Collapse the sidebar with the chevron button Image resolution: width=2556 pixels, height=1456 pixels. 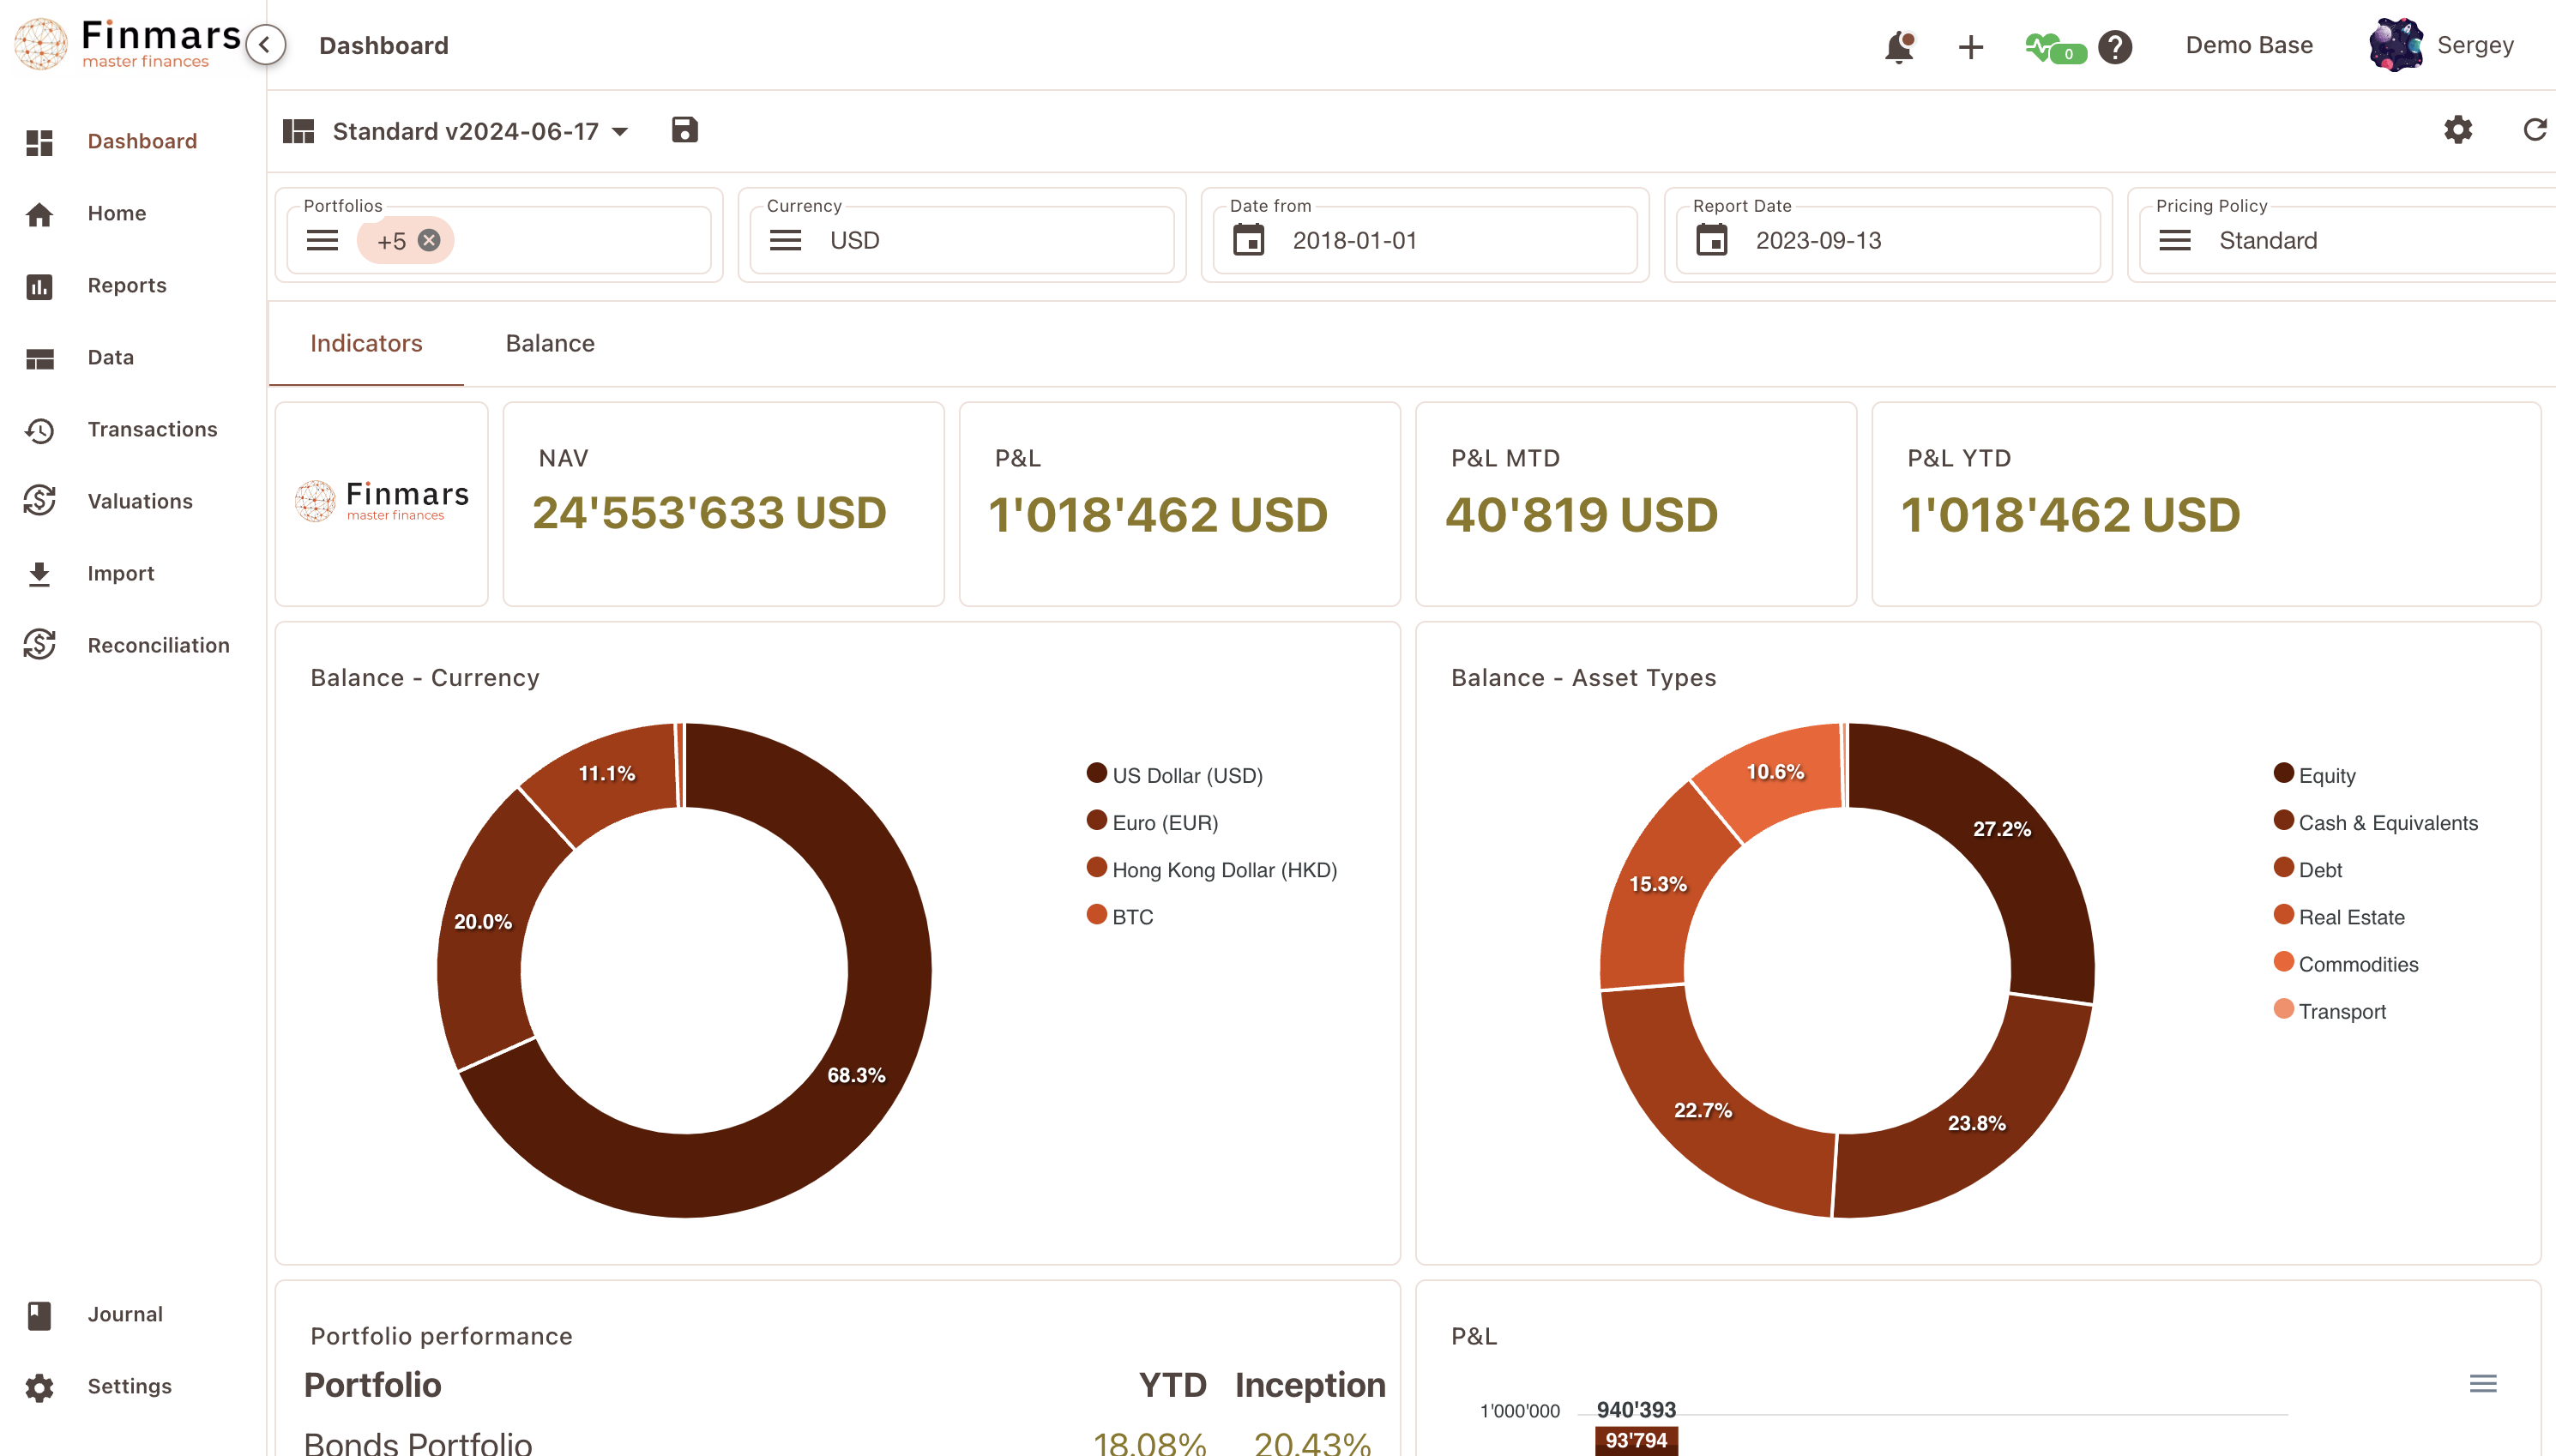pyautogui.click(x=265, y=45)
